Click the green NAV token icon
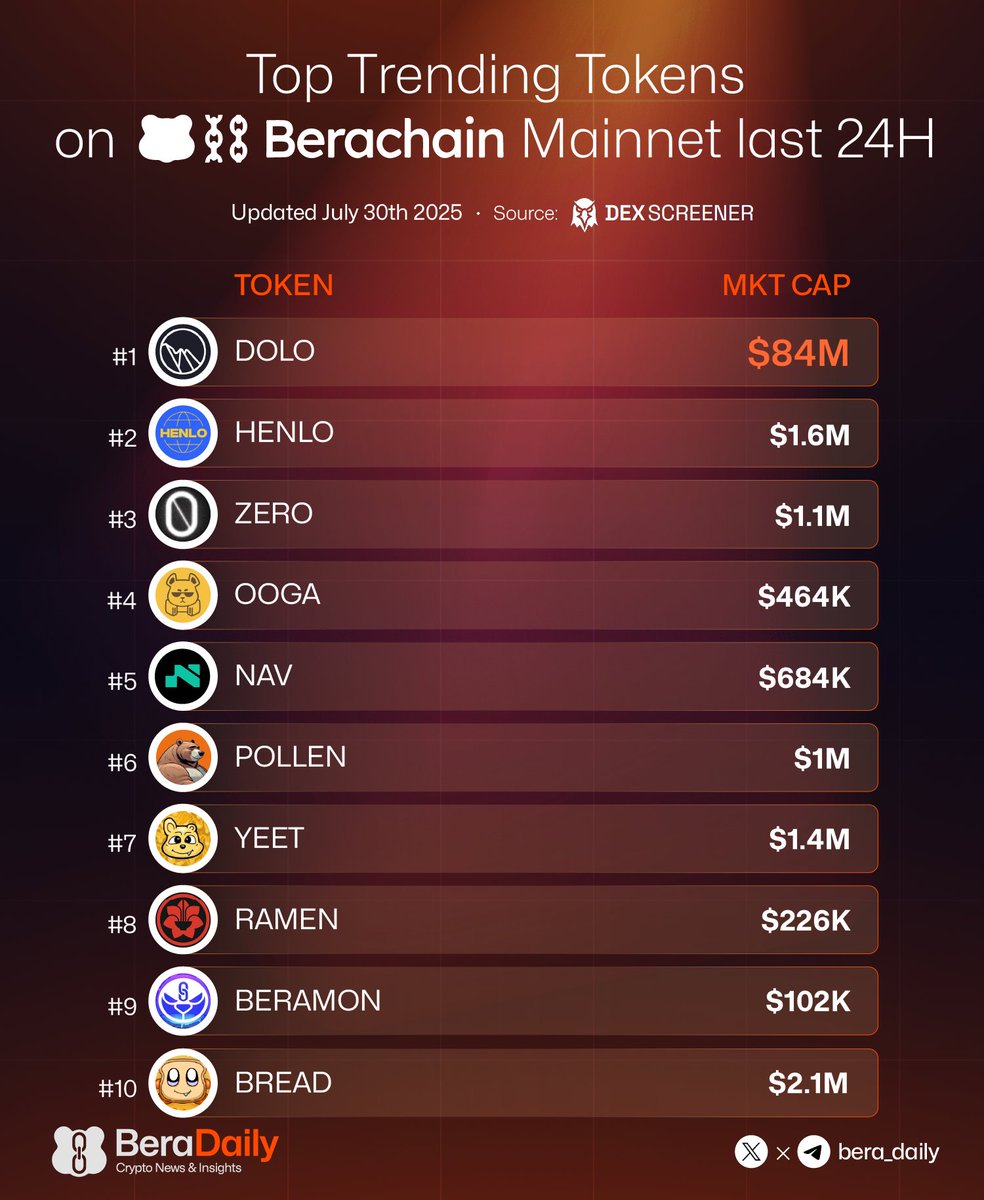Viewport: 984px width, 1200px height. (183, 676)
